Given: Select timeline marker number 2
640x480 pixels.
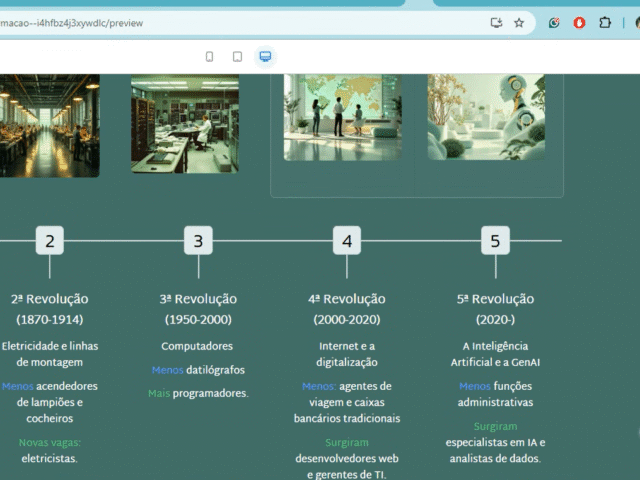Looking at the screenshot, I should [x=49, y=241].
